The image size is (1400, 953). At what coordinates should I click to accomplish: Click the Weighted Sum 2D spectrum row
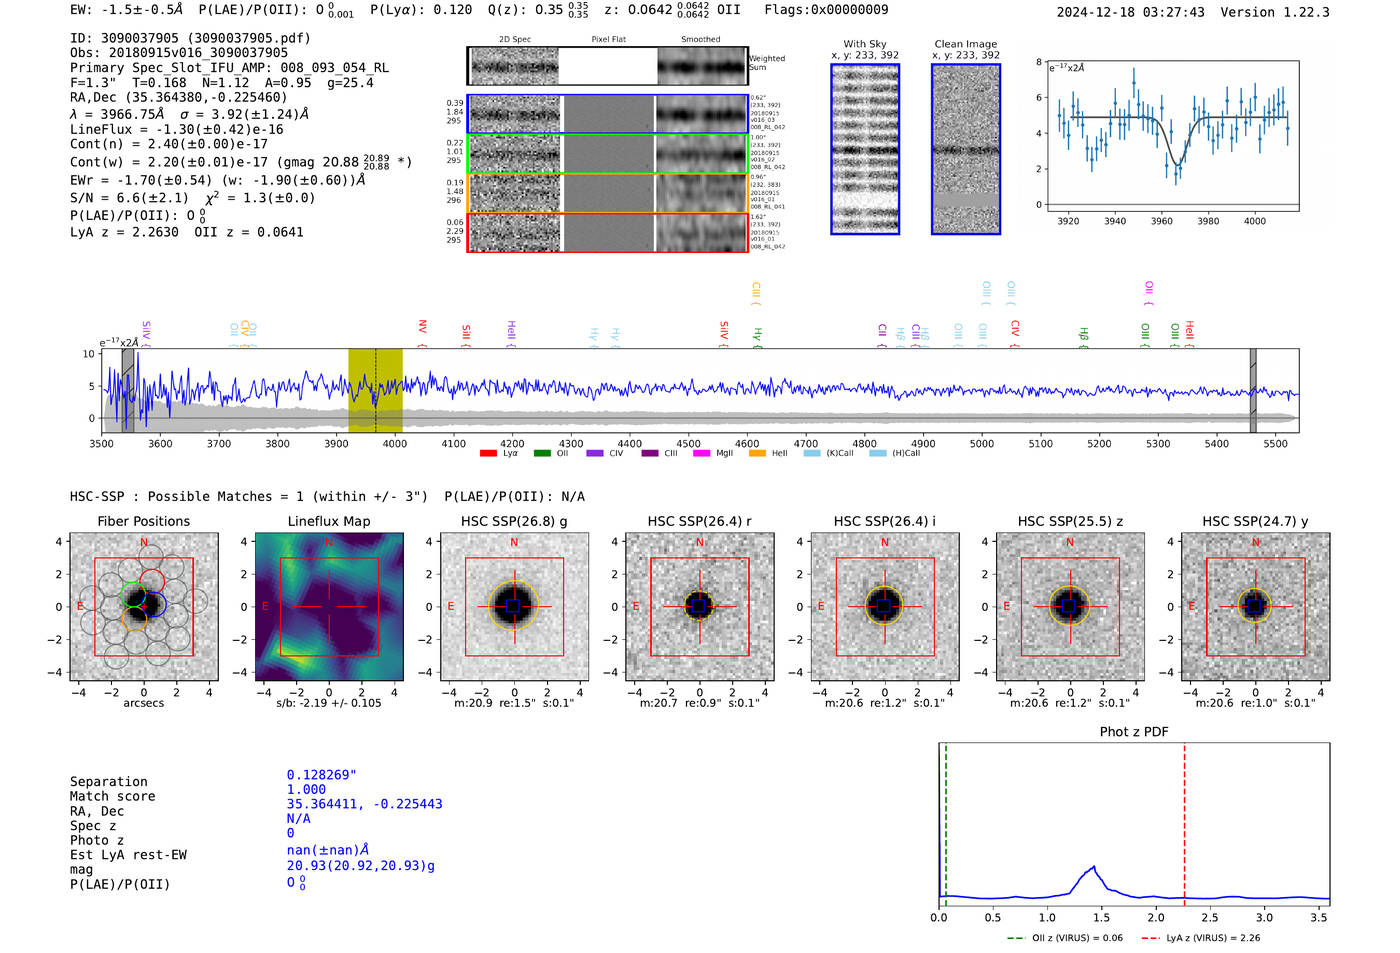pyautogui.click(x=608, y=66)
